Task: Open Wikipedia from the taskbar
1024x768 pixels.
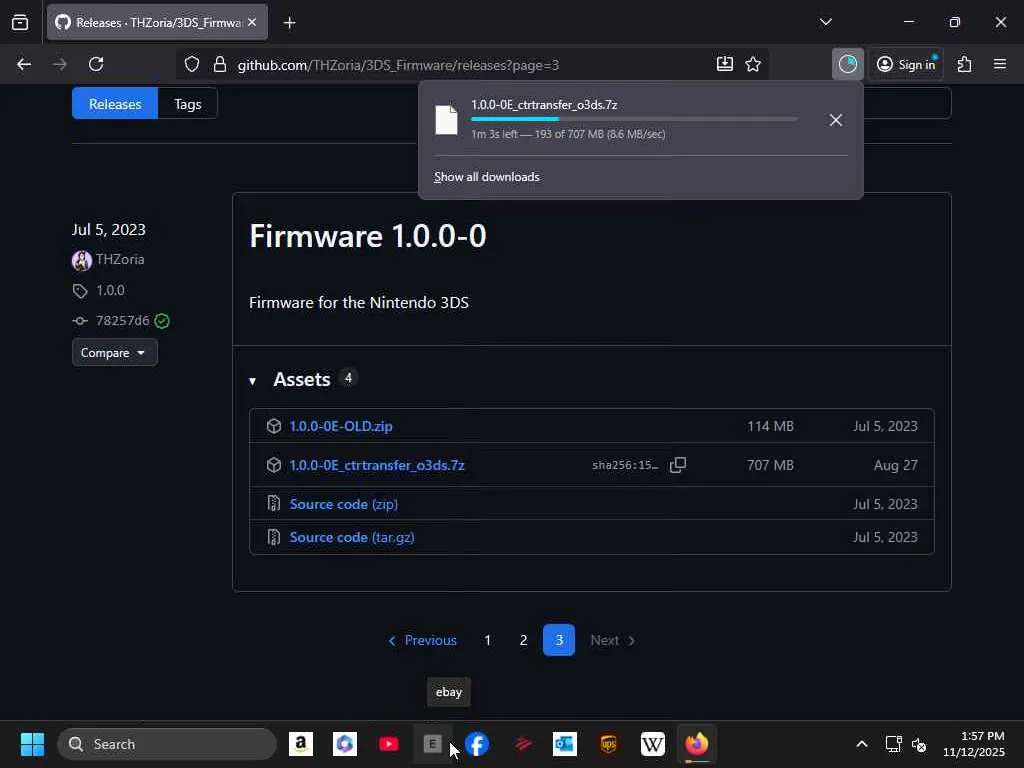Action: pos(652,744)
